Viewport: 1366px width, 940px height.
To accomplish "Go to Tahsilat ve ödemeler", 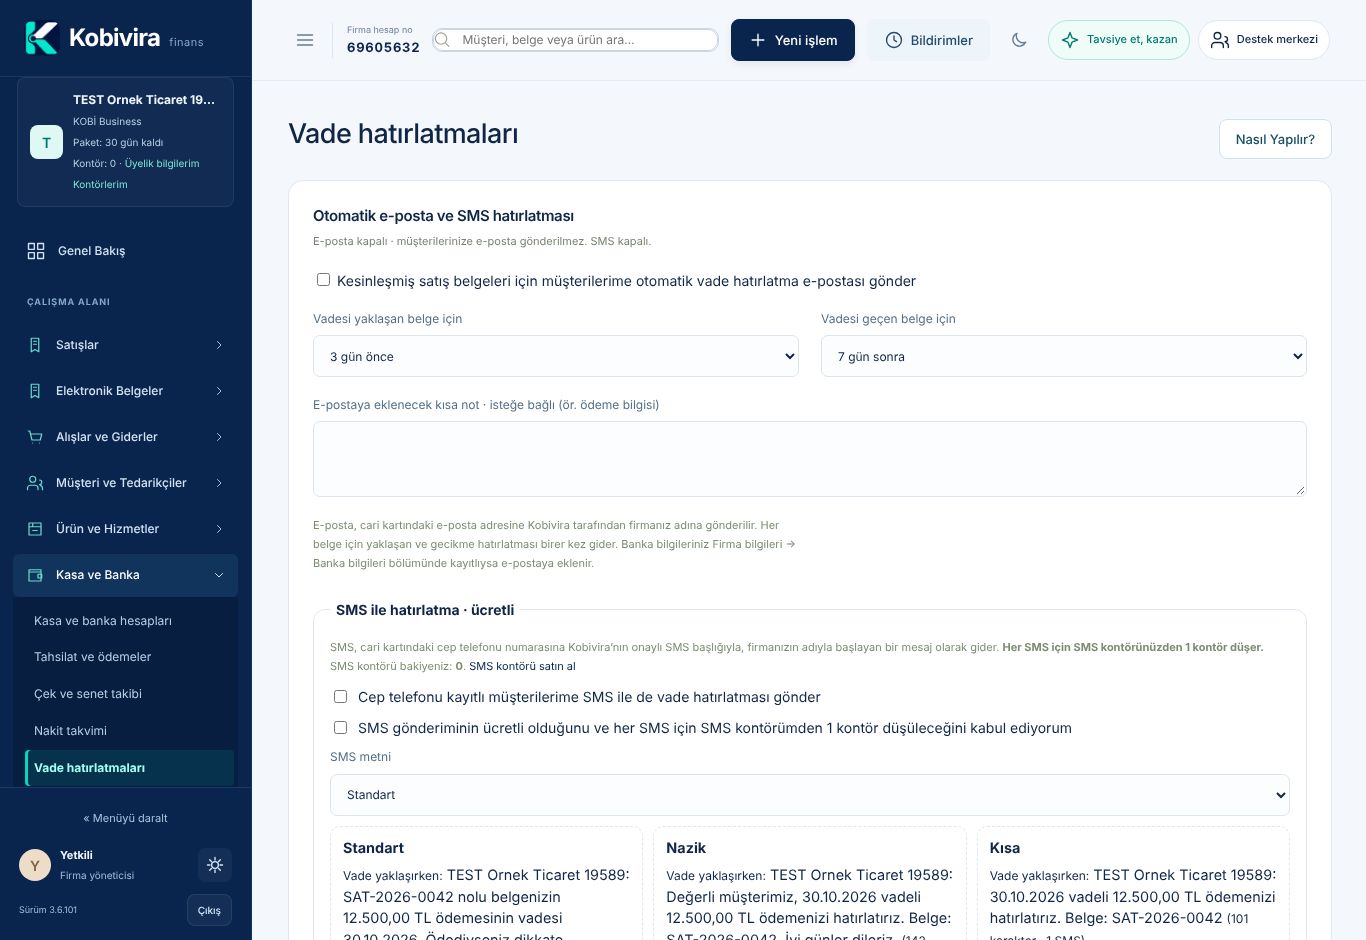I will [93, 657].
